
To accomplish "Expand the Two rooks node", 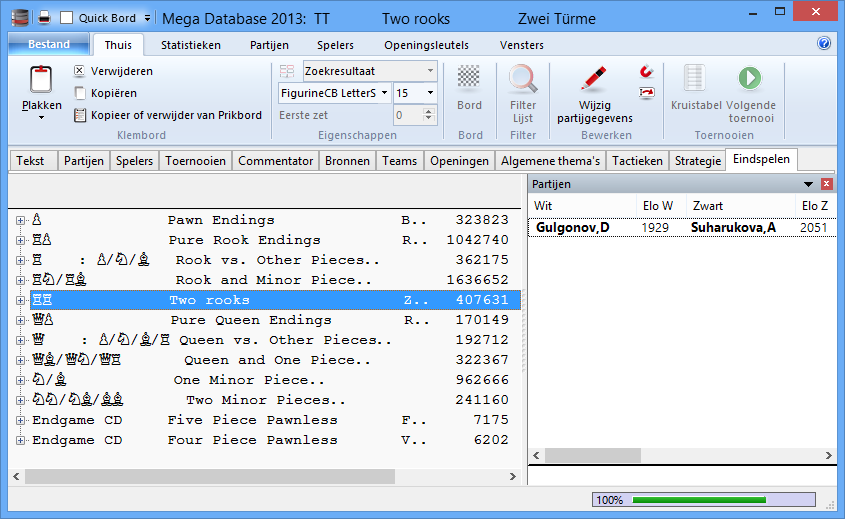I will (x=20, y=300).
